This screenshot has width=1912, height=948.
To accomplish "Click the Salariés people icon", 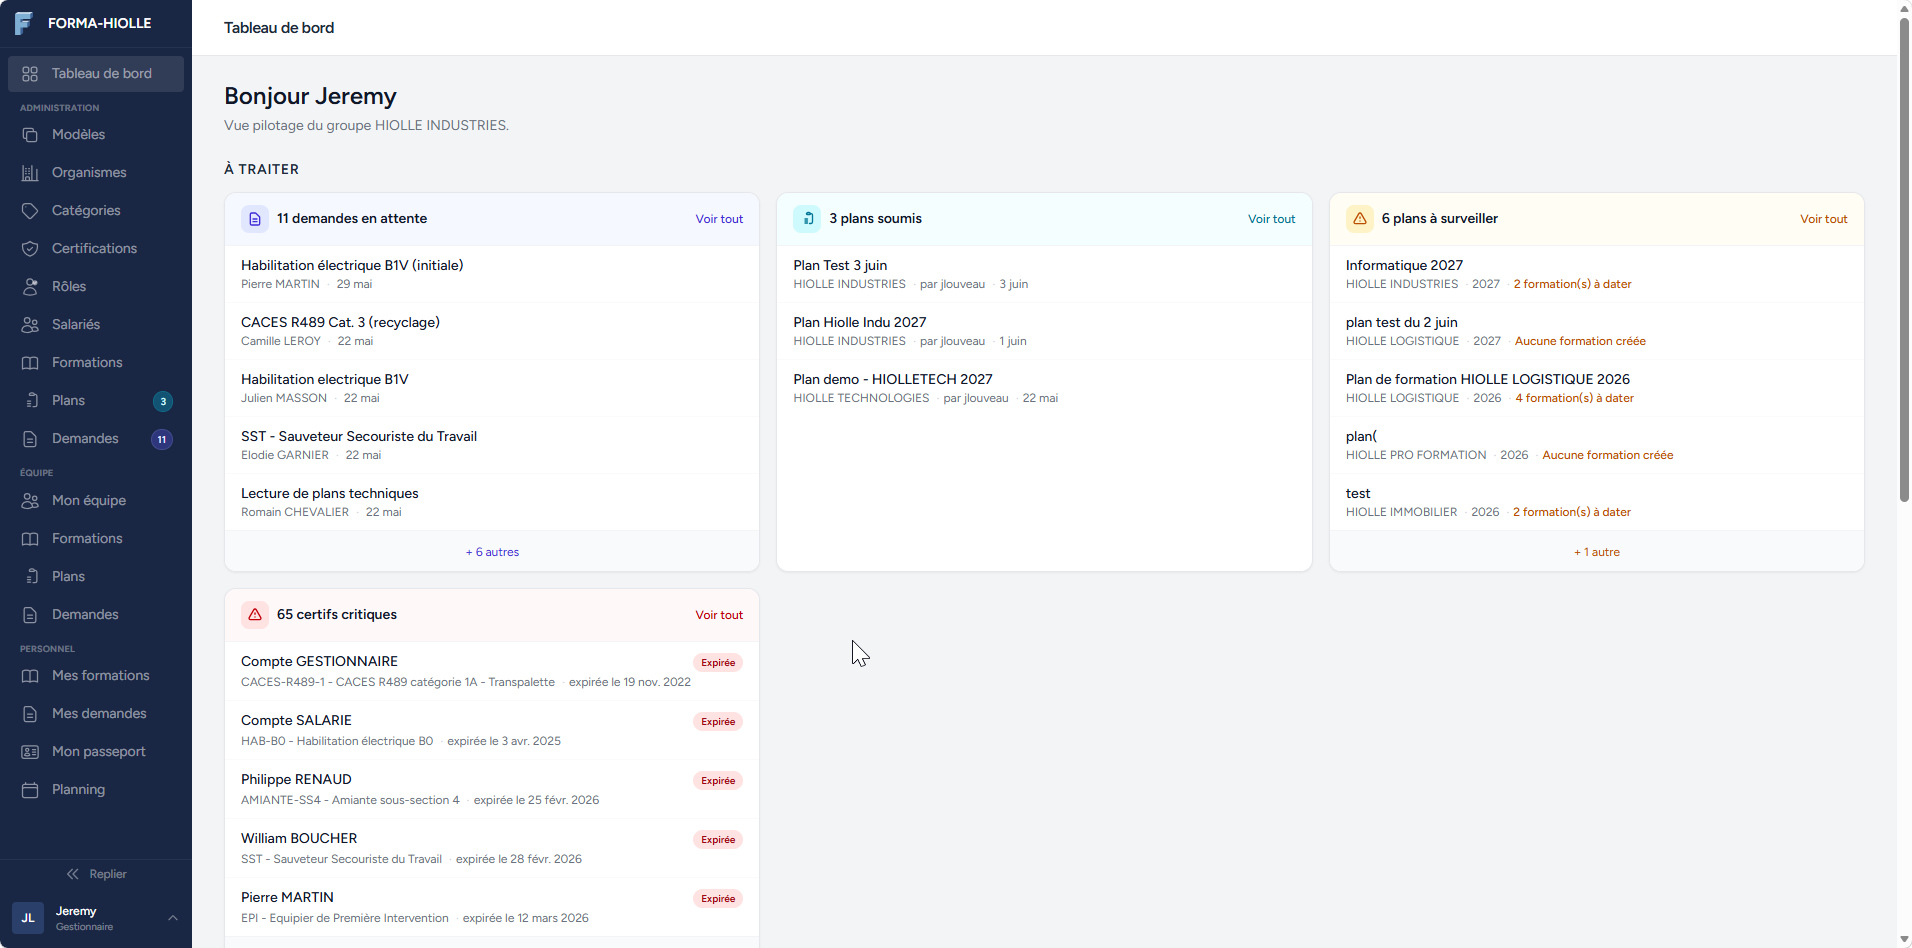I will 30,325.
